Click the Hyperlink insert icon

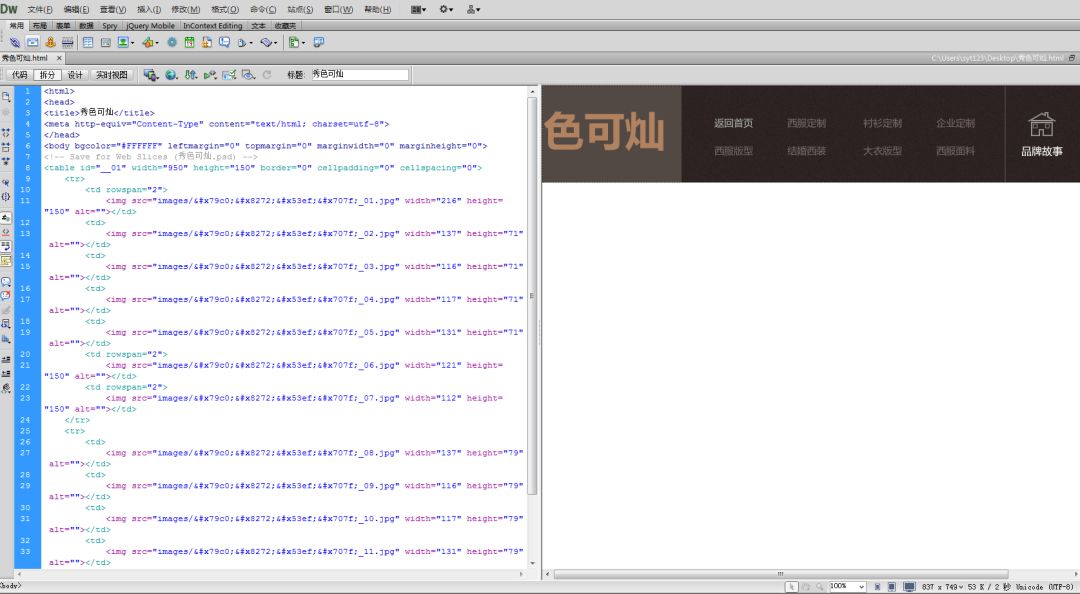click(14, 42)
